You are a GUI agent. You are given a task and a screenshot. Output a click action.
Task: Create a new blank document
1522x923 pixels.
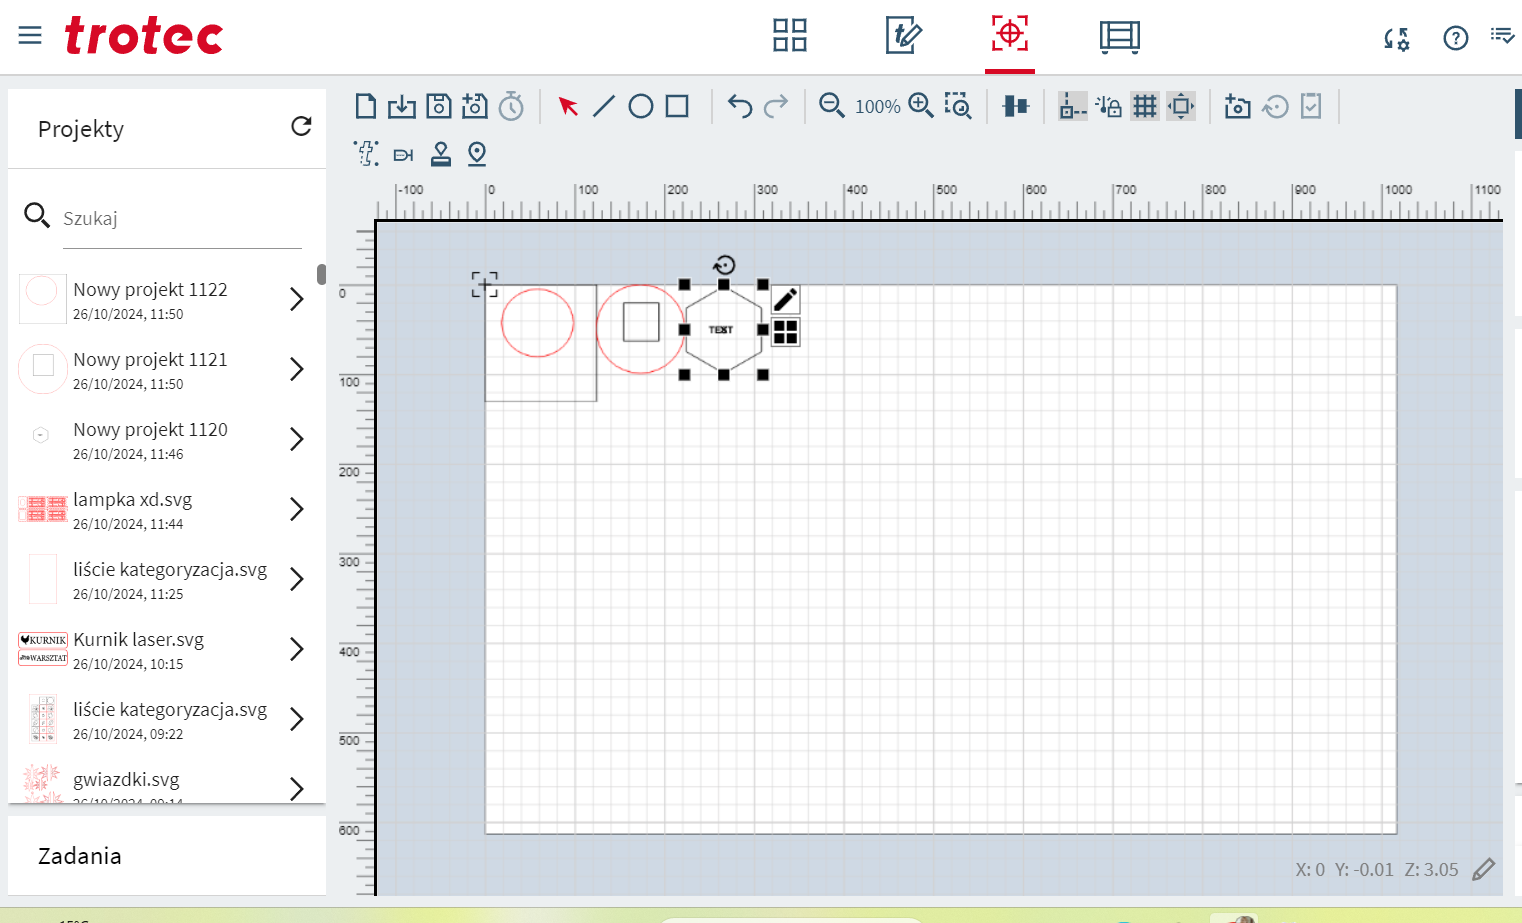pyautogui.click(x=366, y=106)
